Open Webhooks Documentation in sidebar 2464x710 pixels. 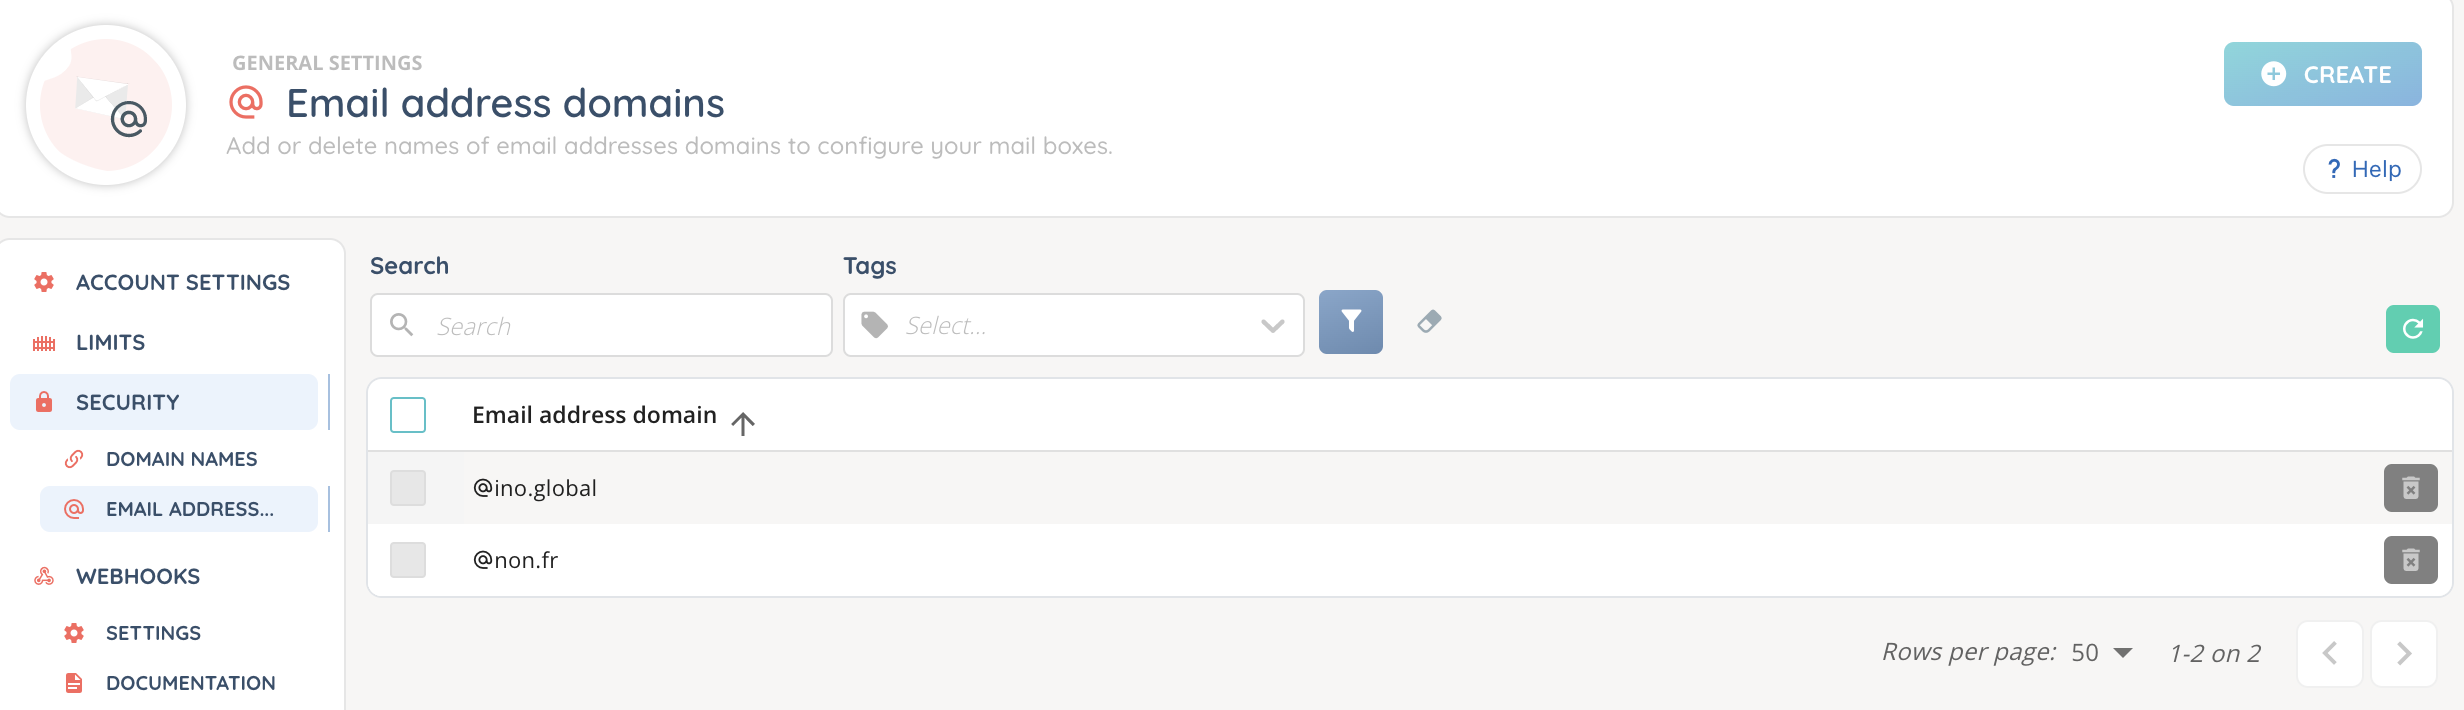click(x=190, y=683)
